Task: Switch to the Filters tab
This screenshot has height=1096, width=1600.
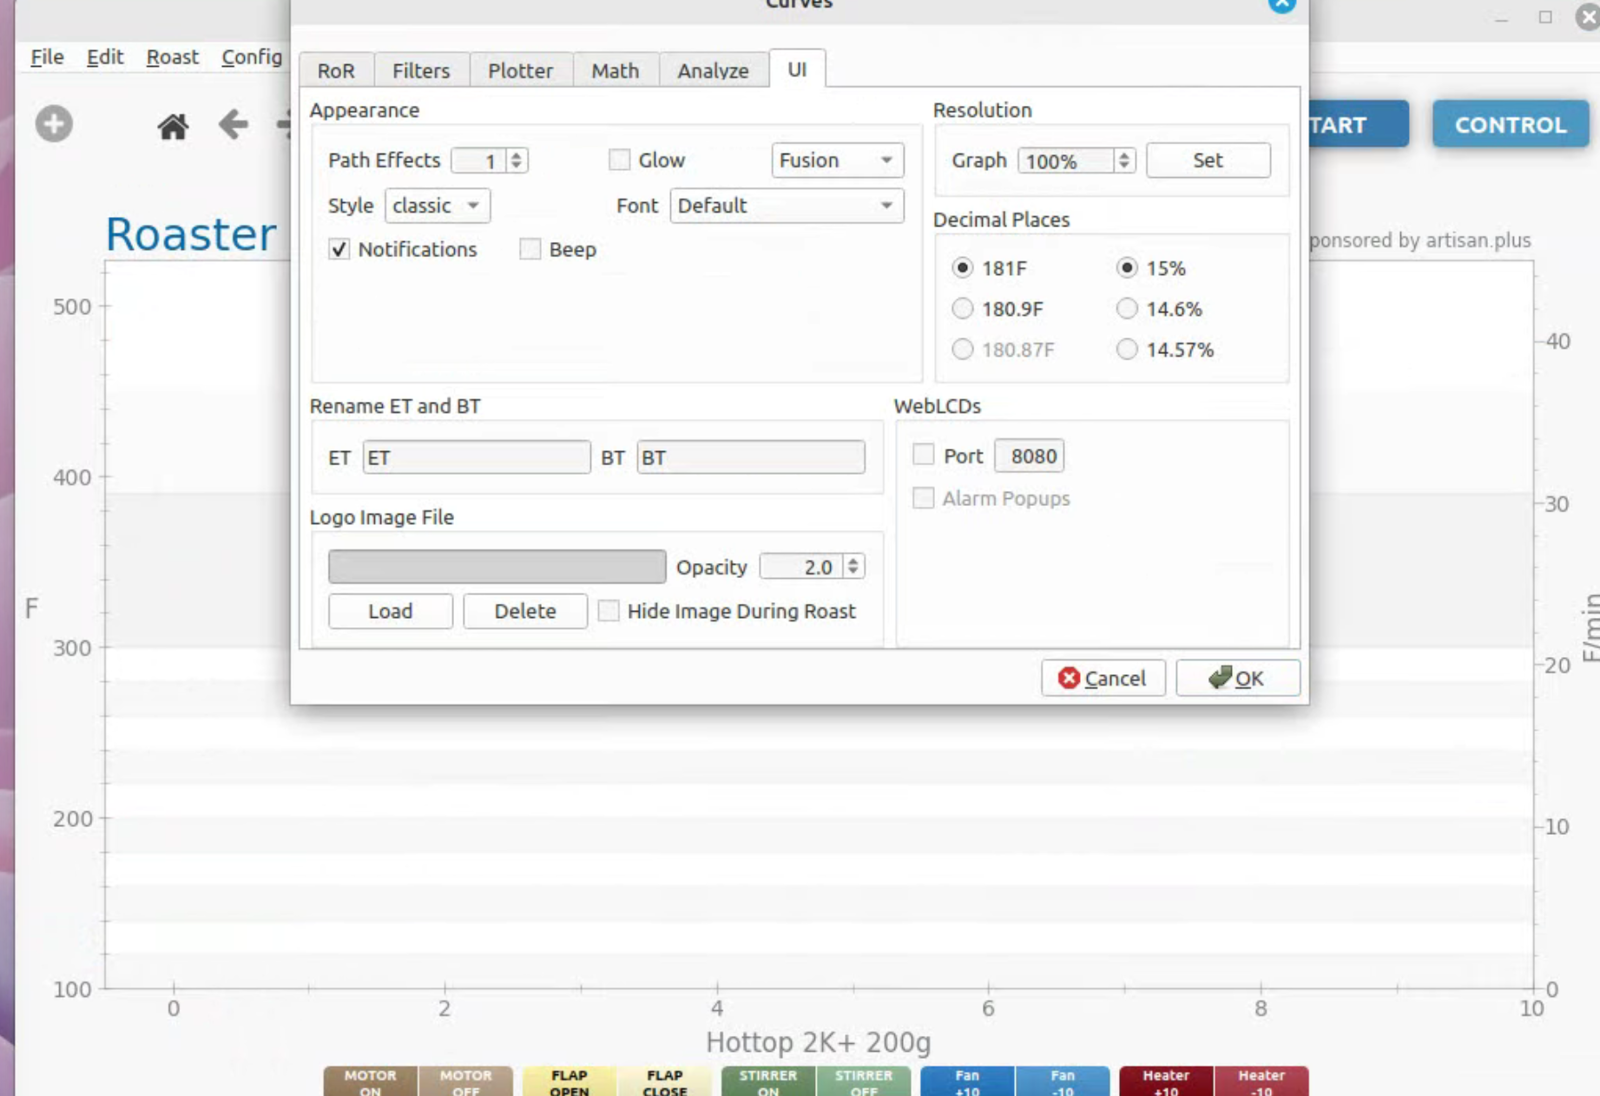Action: click(420, 71)
